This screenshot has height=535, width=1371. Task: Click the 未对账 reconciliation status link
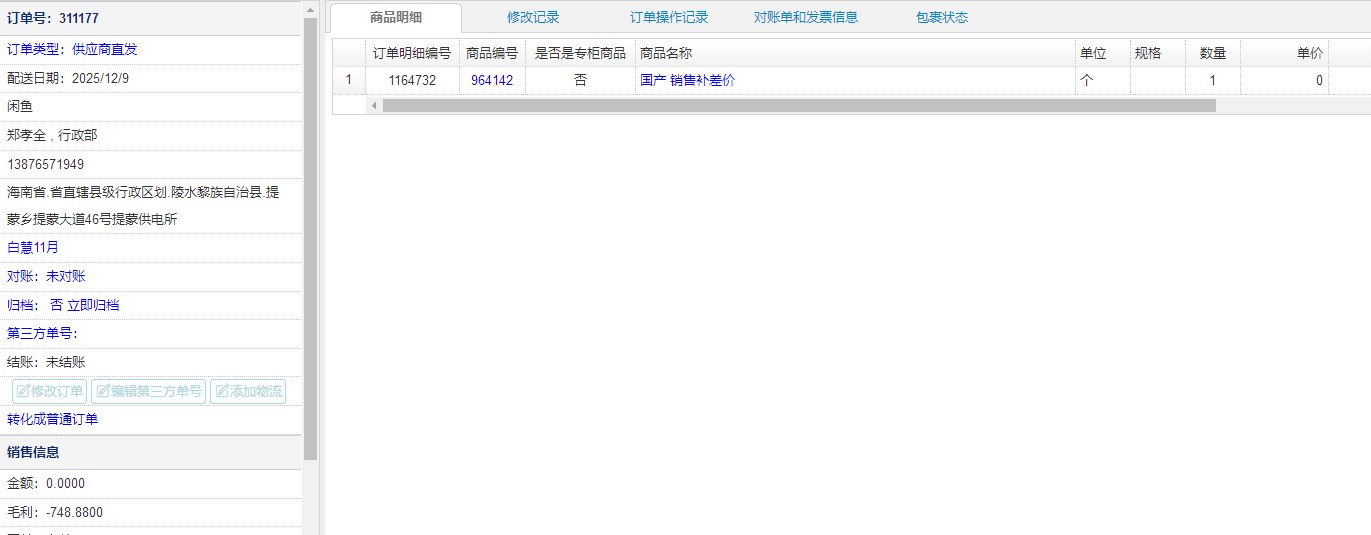(66, 276)
